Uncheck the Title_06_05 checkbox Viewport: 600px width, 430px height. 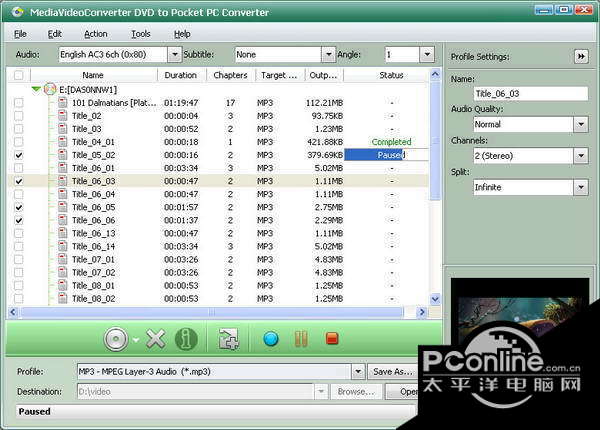[18, 207]
